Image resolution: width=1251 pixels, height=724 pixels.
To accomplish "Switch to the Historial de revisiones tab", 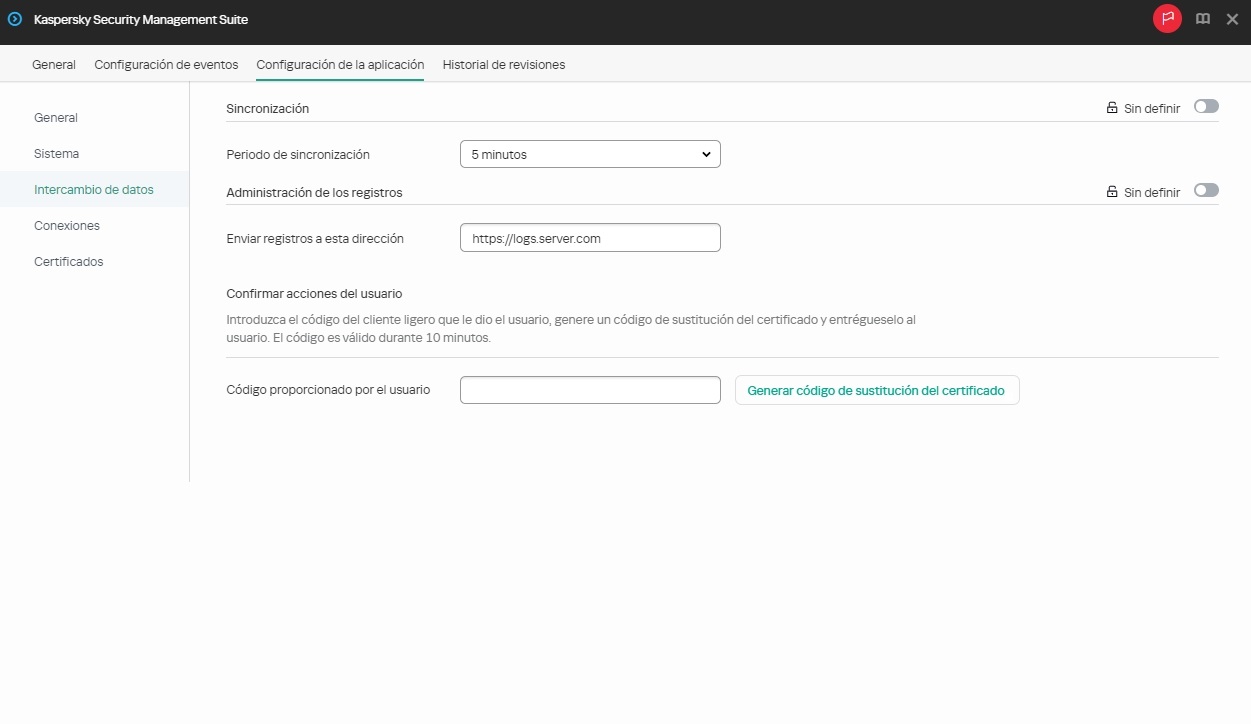I will click(x=504, y=64).
